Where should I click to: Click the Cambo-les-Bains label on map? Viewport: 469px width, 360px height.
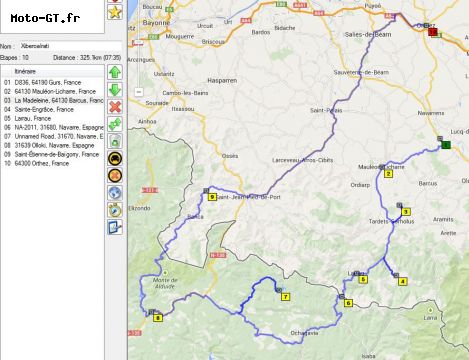tap(185, 93)
